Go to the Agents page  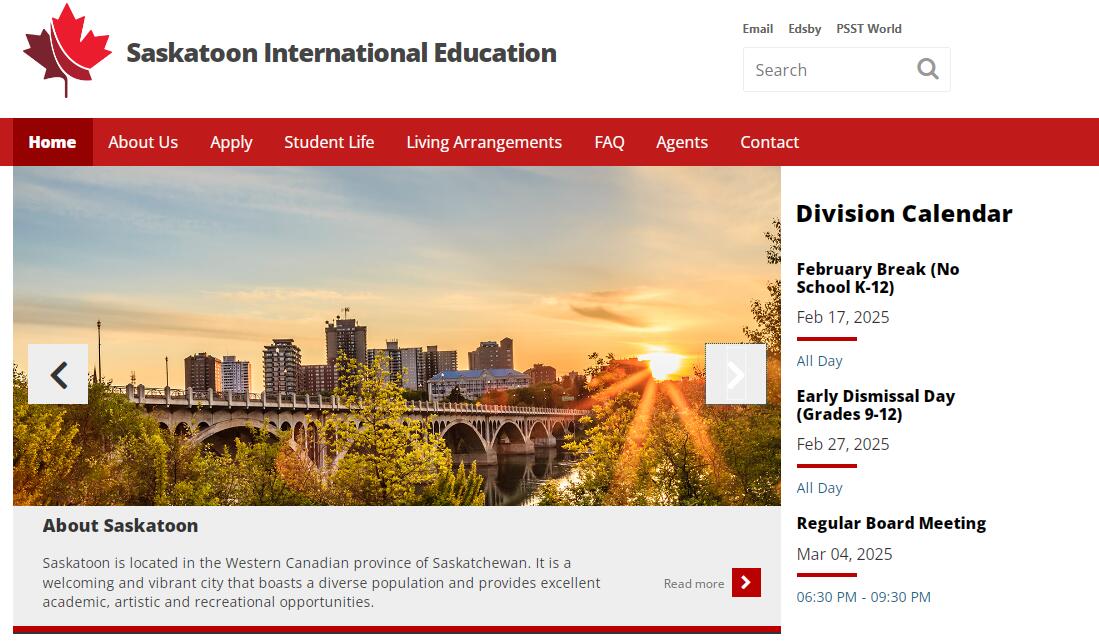pos(682,142)
